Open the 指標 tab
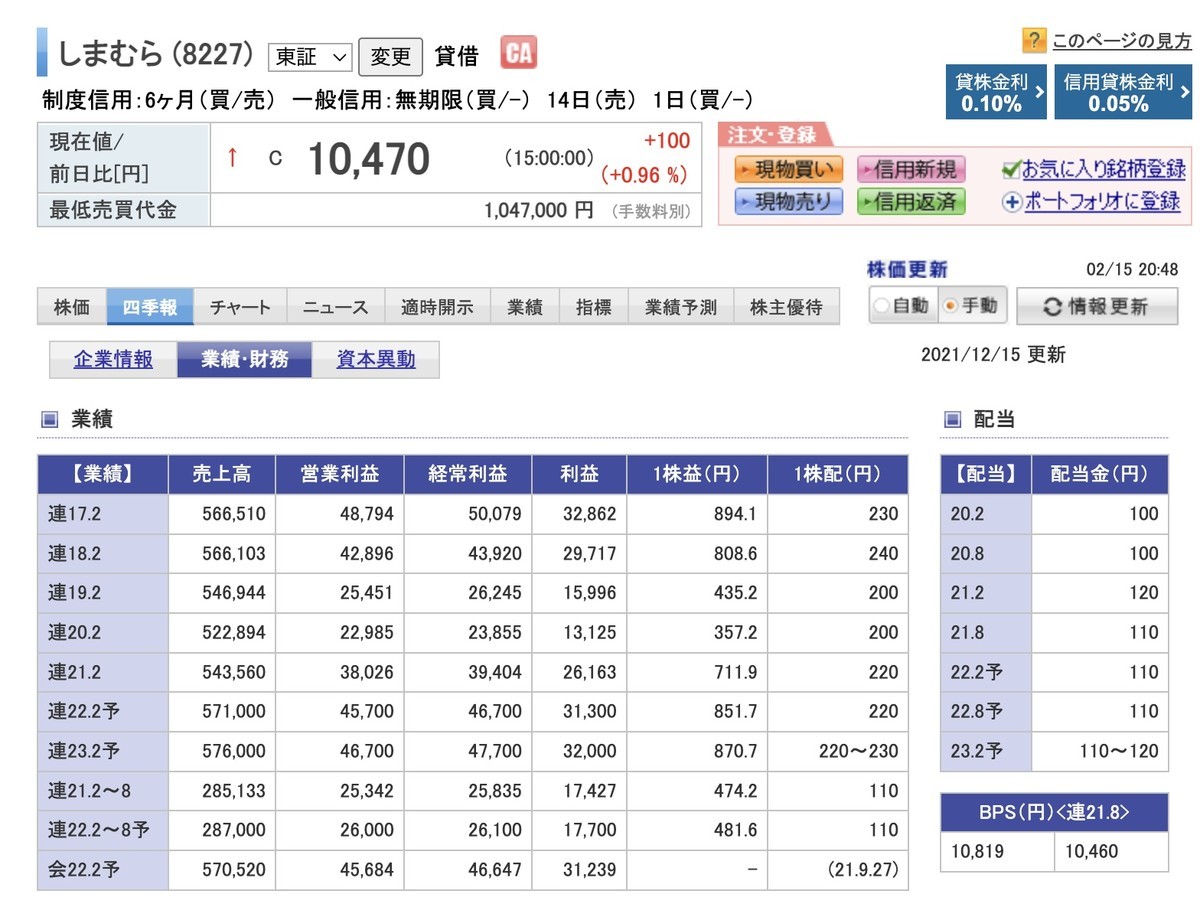The image size is (1200, 920). [594, 307]
